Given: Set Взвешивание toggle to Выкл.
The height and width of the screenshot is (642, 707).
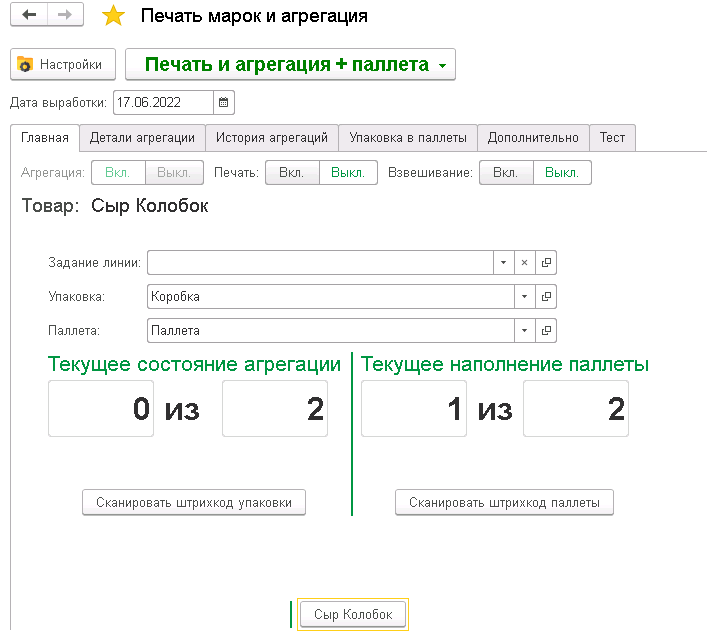Looking at the screenshot, I should [562, 173].
